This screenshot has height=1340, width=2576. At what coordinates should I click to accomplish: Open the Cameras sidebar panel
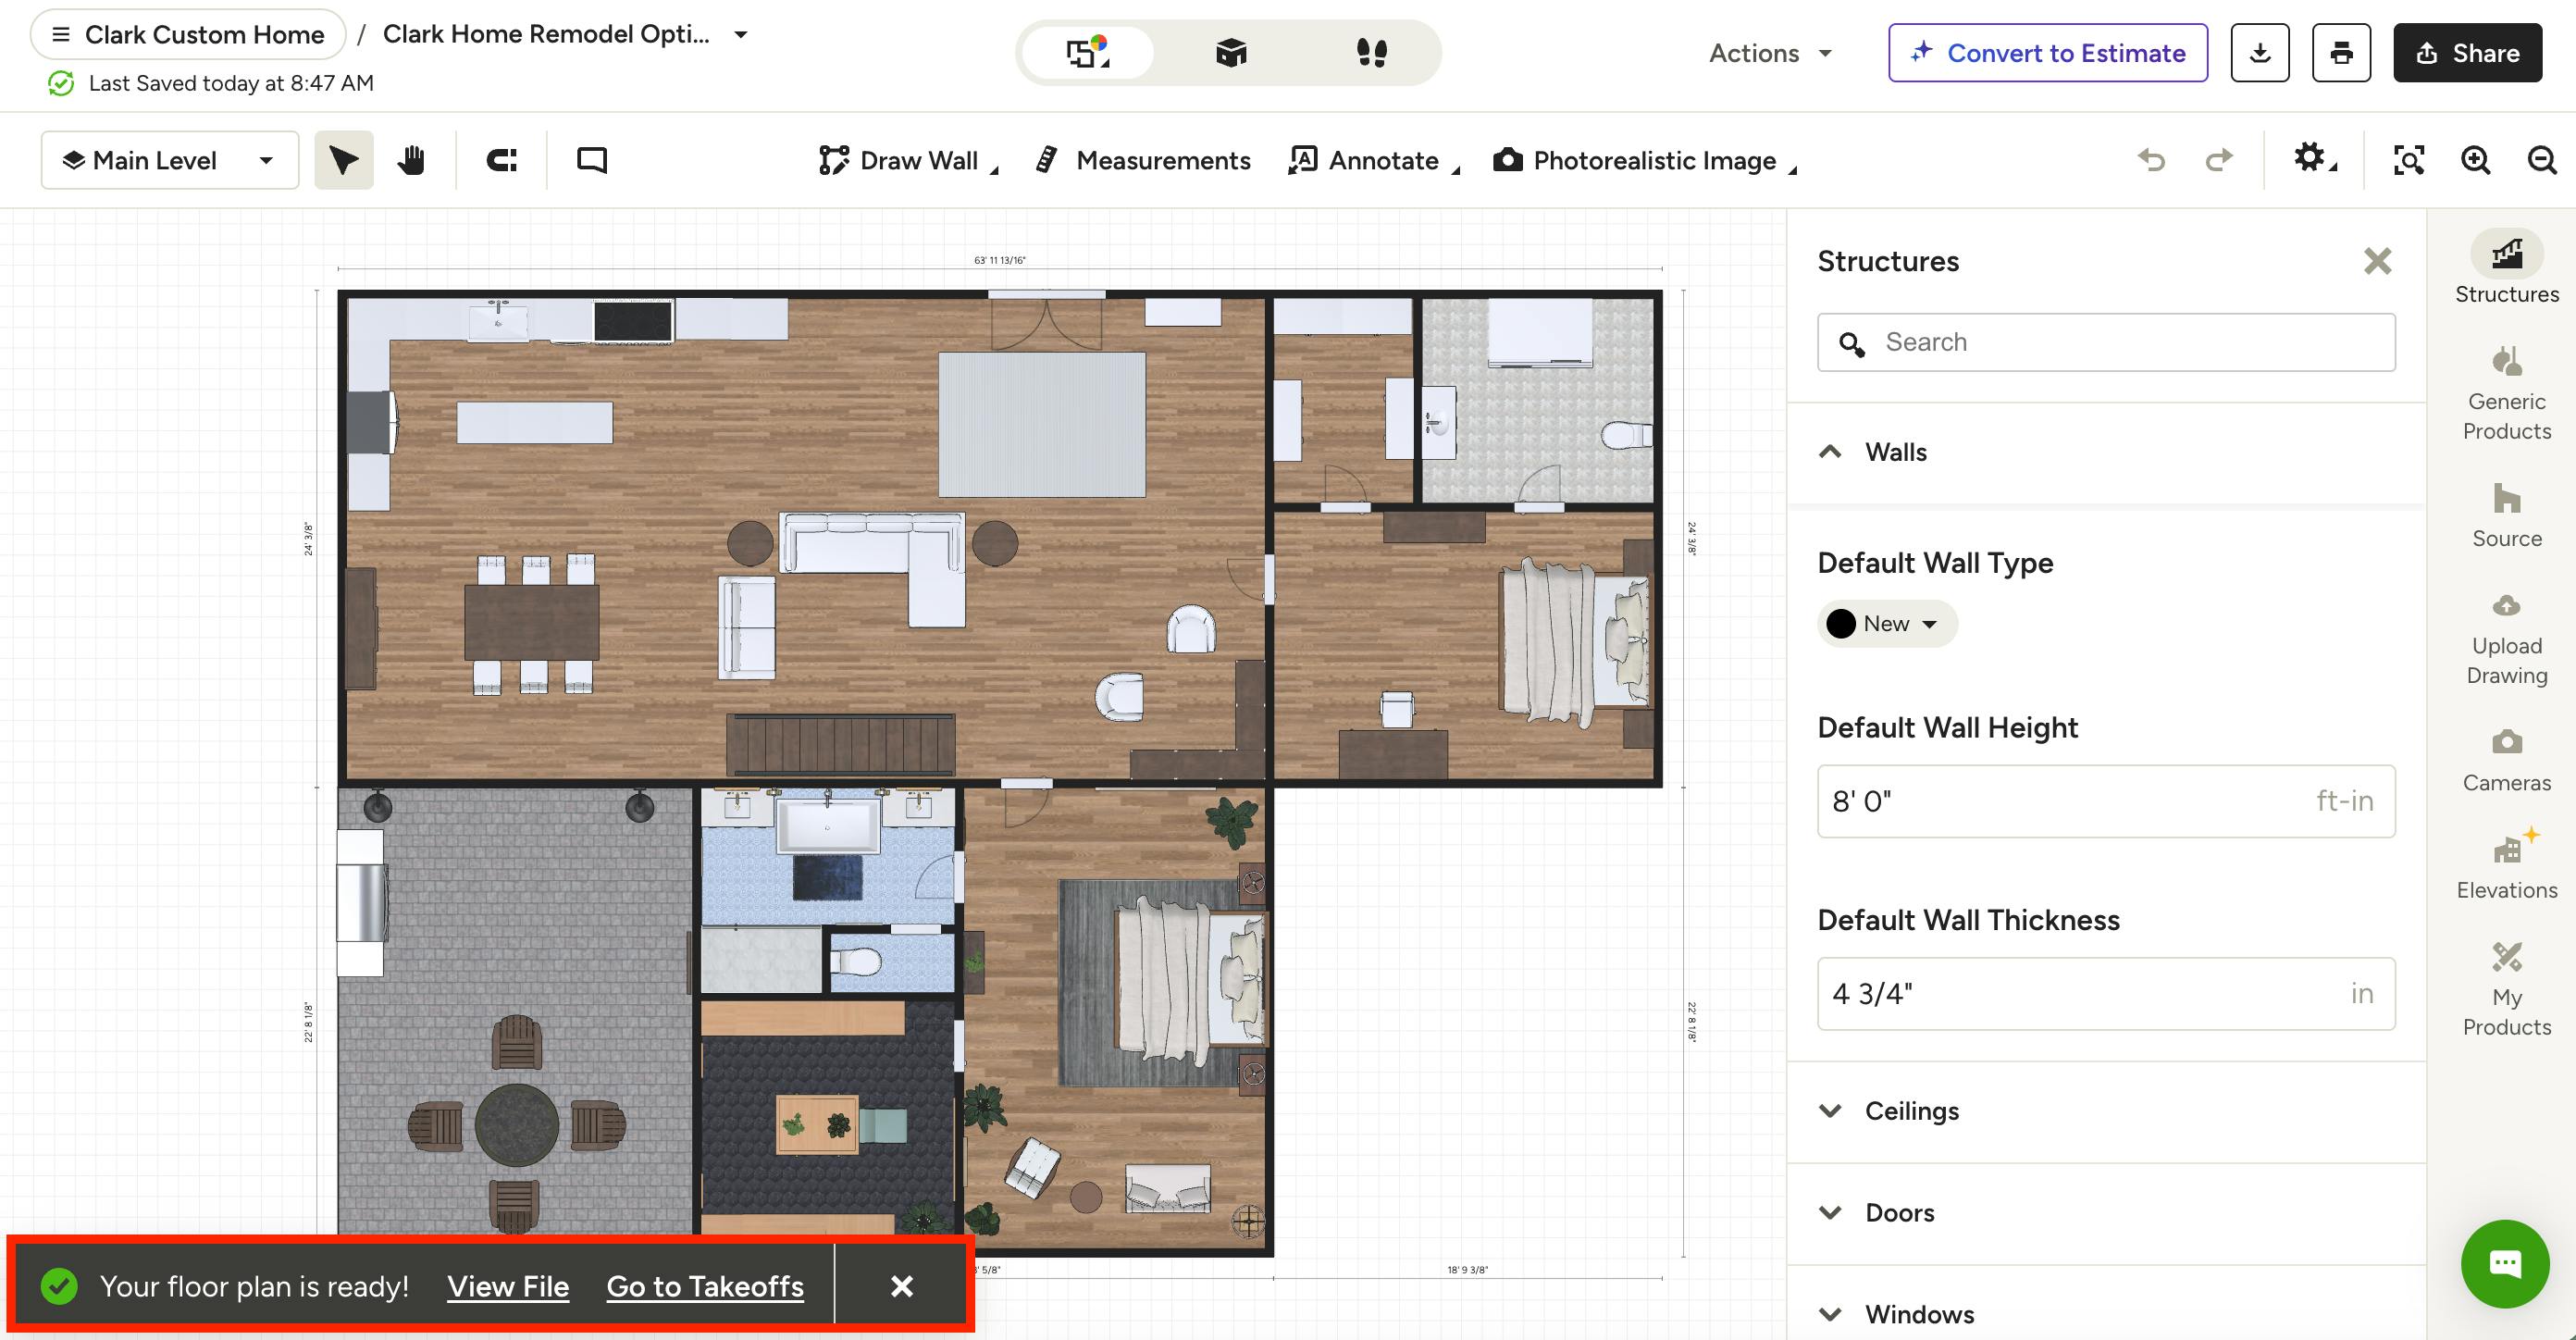point(2506,760)
